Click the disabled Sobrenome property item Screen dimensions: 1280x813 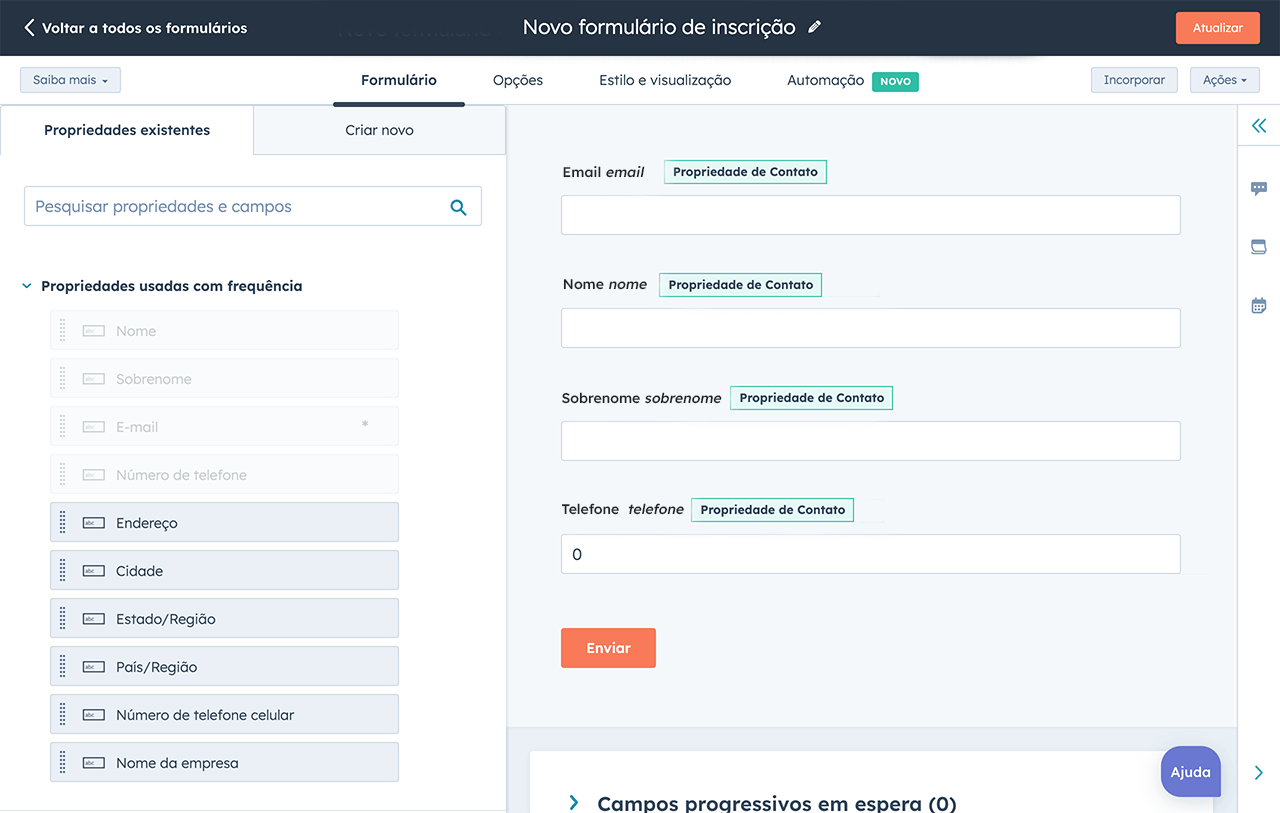224,378
